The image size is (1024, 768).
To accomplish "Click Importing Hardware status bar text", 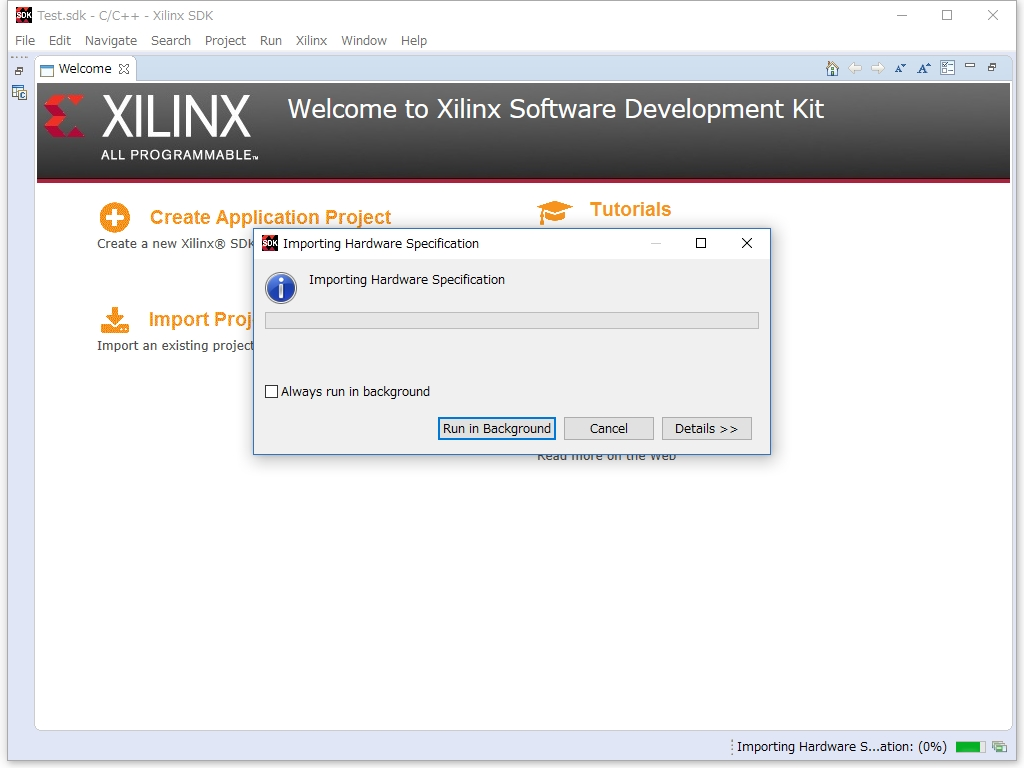I will coord(842,746).
